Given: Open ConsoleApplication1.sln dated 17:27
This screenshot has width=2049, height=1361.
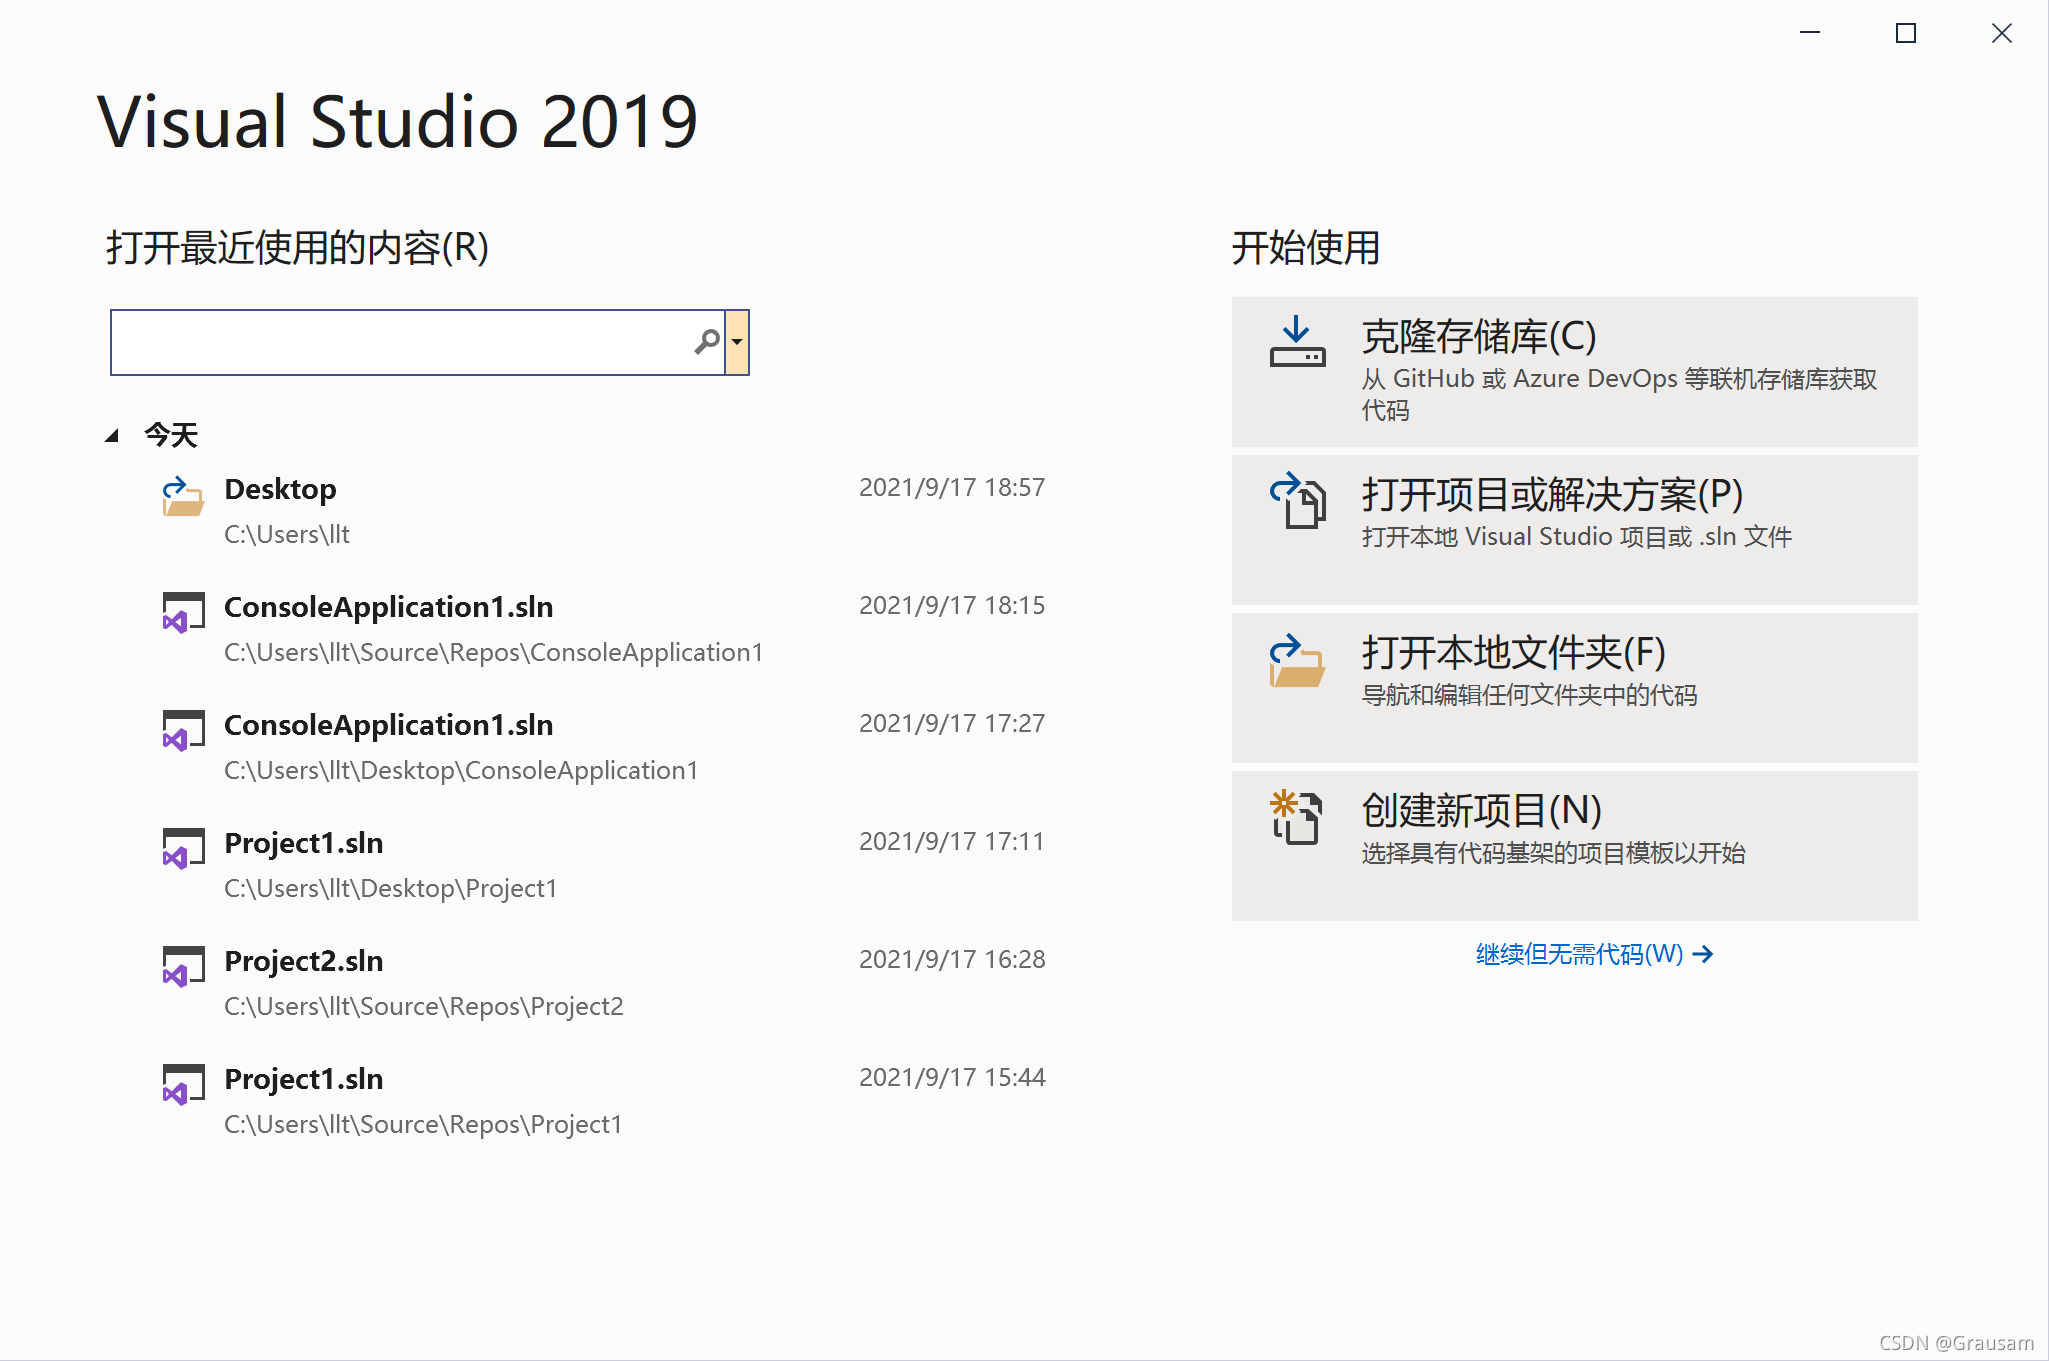Looking at the screenshot, I should coord(605,747).
